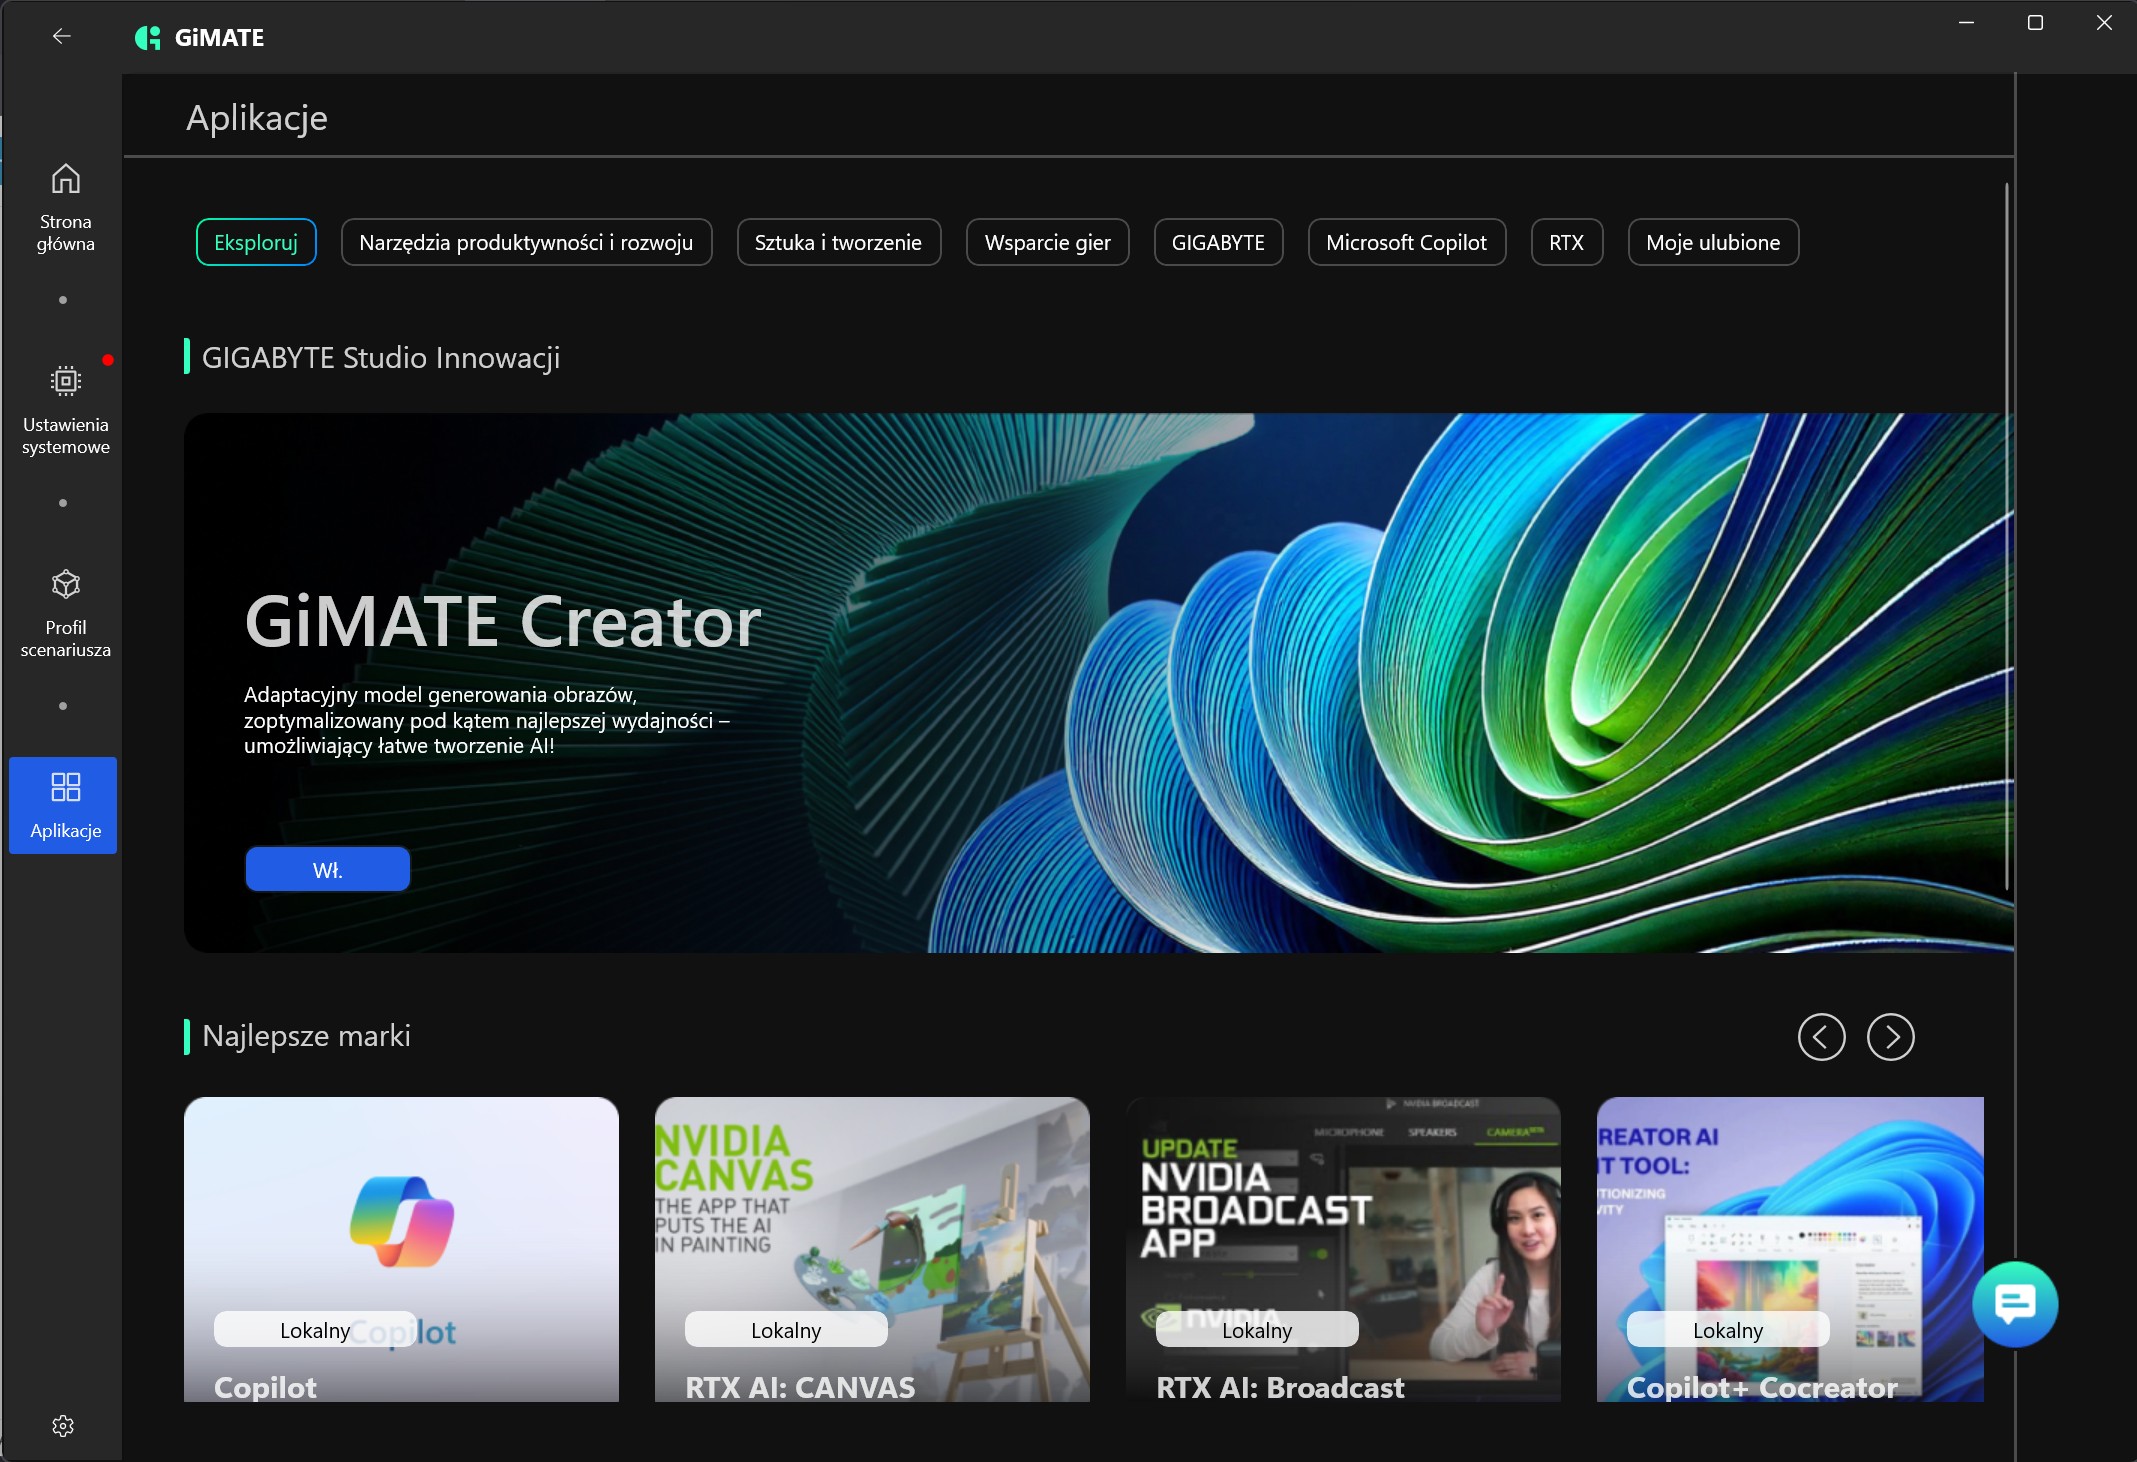
Task: Select the Eksploruj filter tab
Action: (x=256, y=243)
